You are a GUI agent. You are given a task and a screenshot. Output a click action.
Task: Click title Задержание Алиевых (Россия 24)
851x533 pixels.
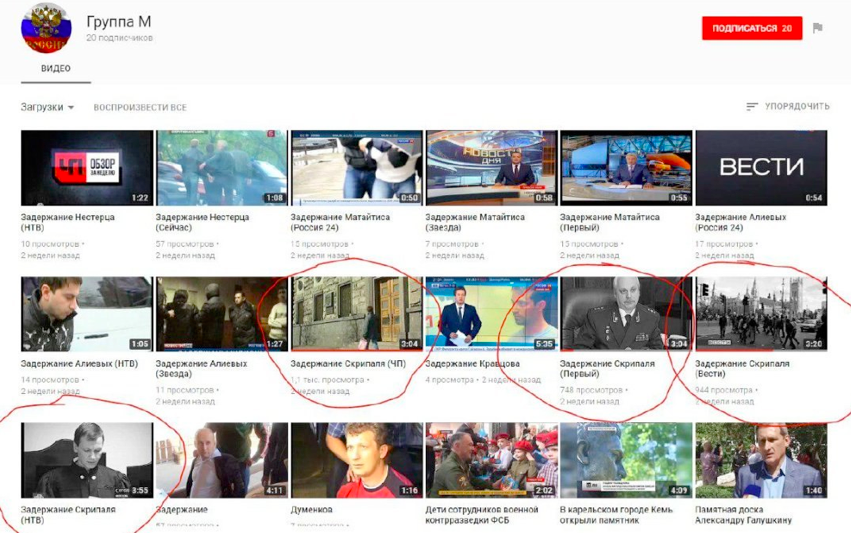[741, 222]
